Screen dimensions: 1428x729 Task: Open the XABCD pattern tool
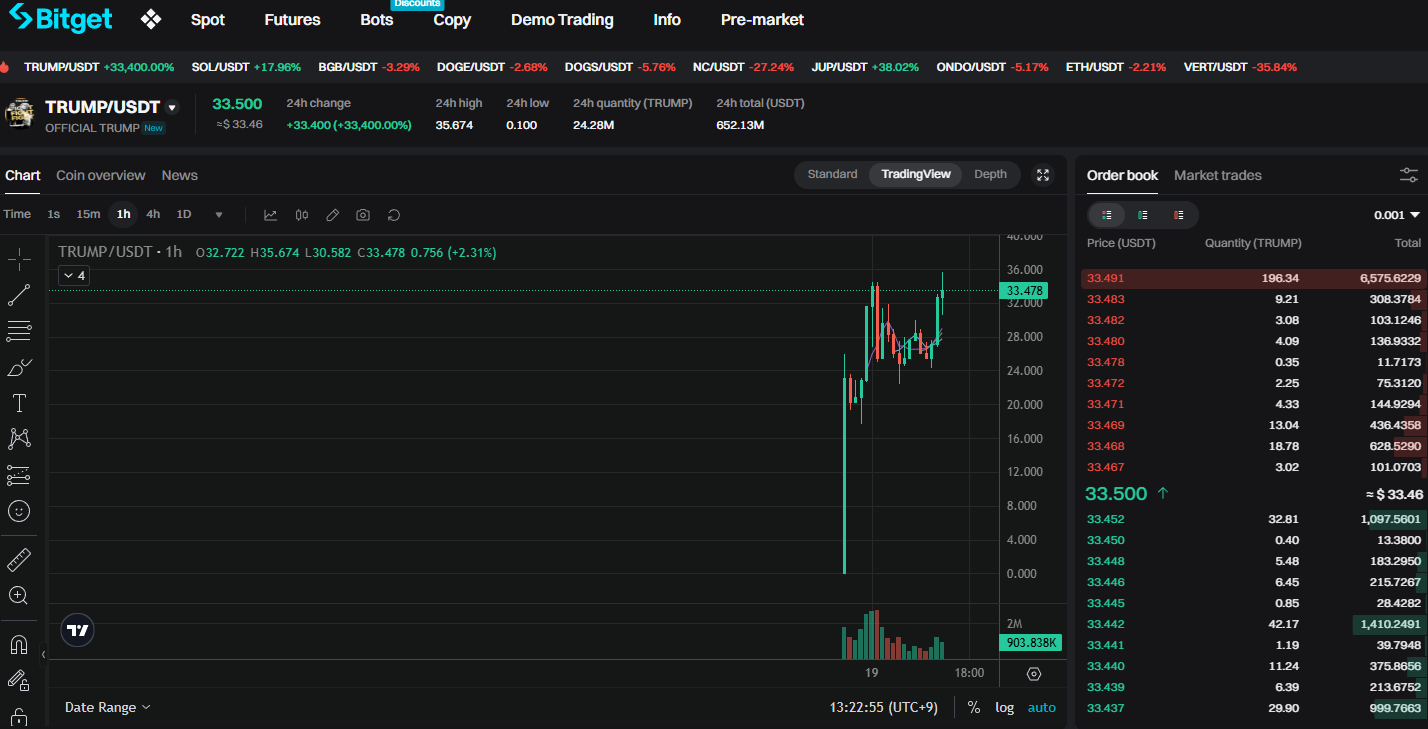(x=19, y=439)
